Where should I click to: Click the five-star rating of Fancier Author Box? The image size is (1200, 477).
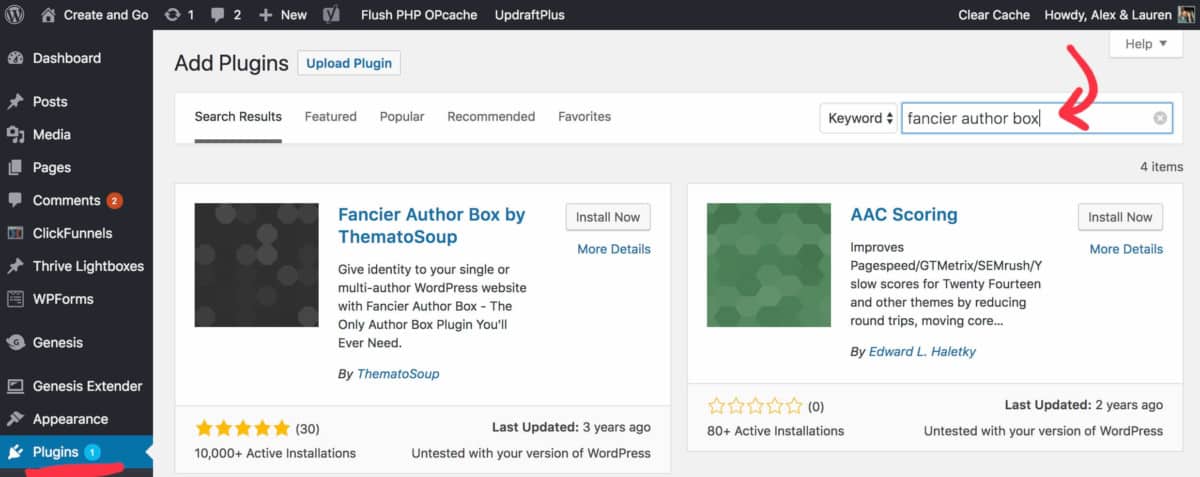pyautogui.click(x=243, y=429)
